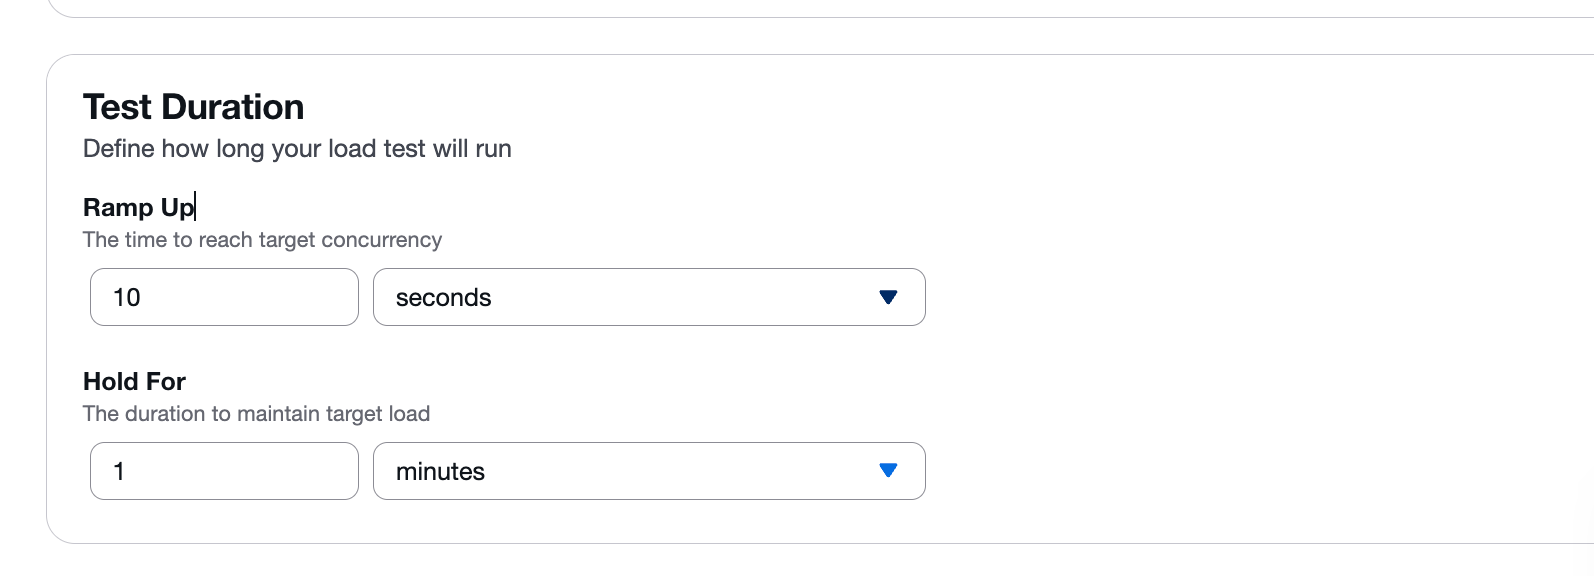Viewport: 1594px width, 576px height.
Task: Click the Test Duration section heading
Action: coord(193,107)
